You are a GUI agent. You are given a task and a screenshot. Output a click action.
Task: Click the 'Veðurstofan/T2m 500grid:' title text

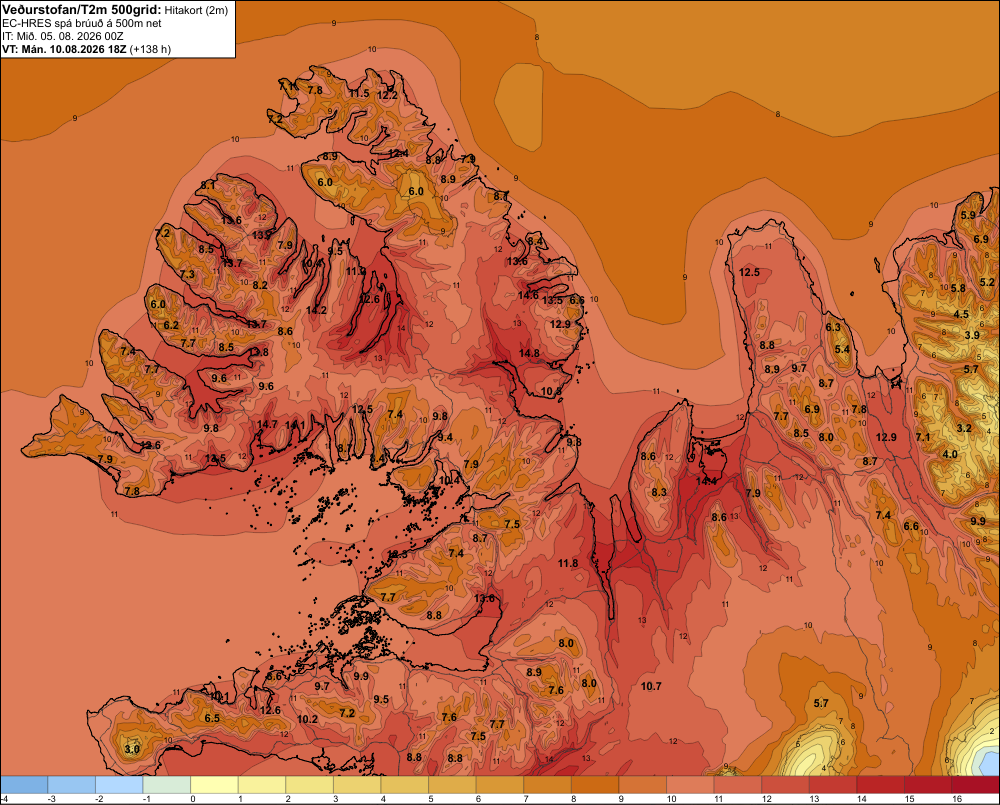[x=82, y=10]
